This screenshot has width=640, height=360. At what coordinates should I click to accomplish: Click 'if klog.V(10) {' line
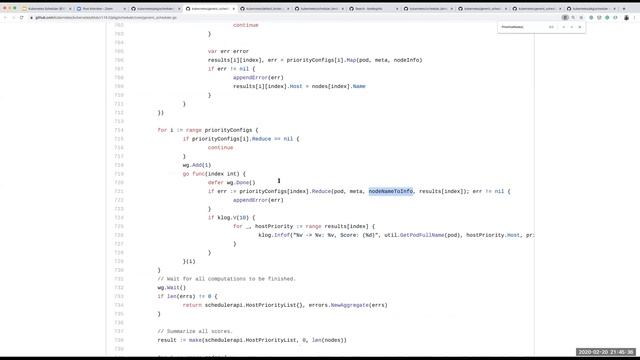pyautogui.click(x=231, y=218)
